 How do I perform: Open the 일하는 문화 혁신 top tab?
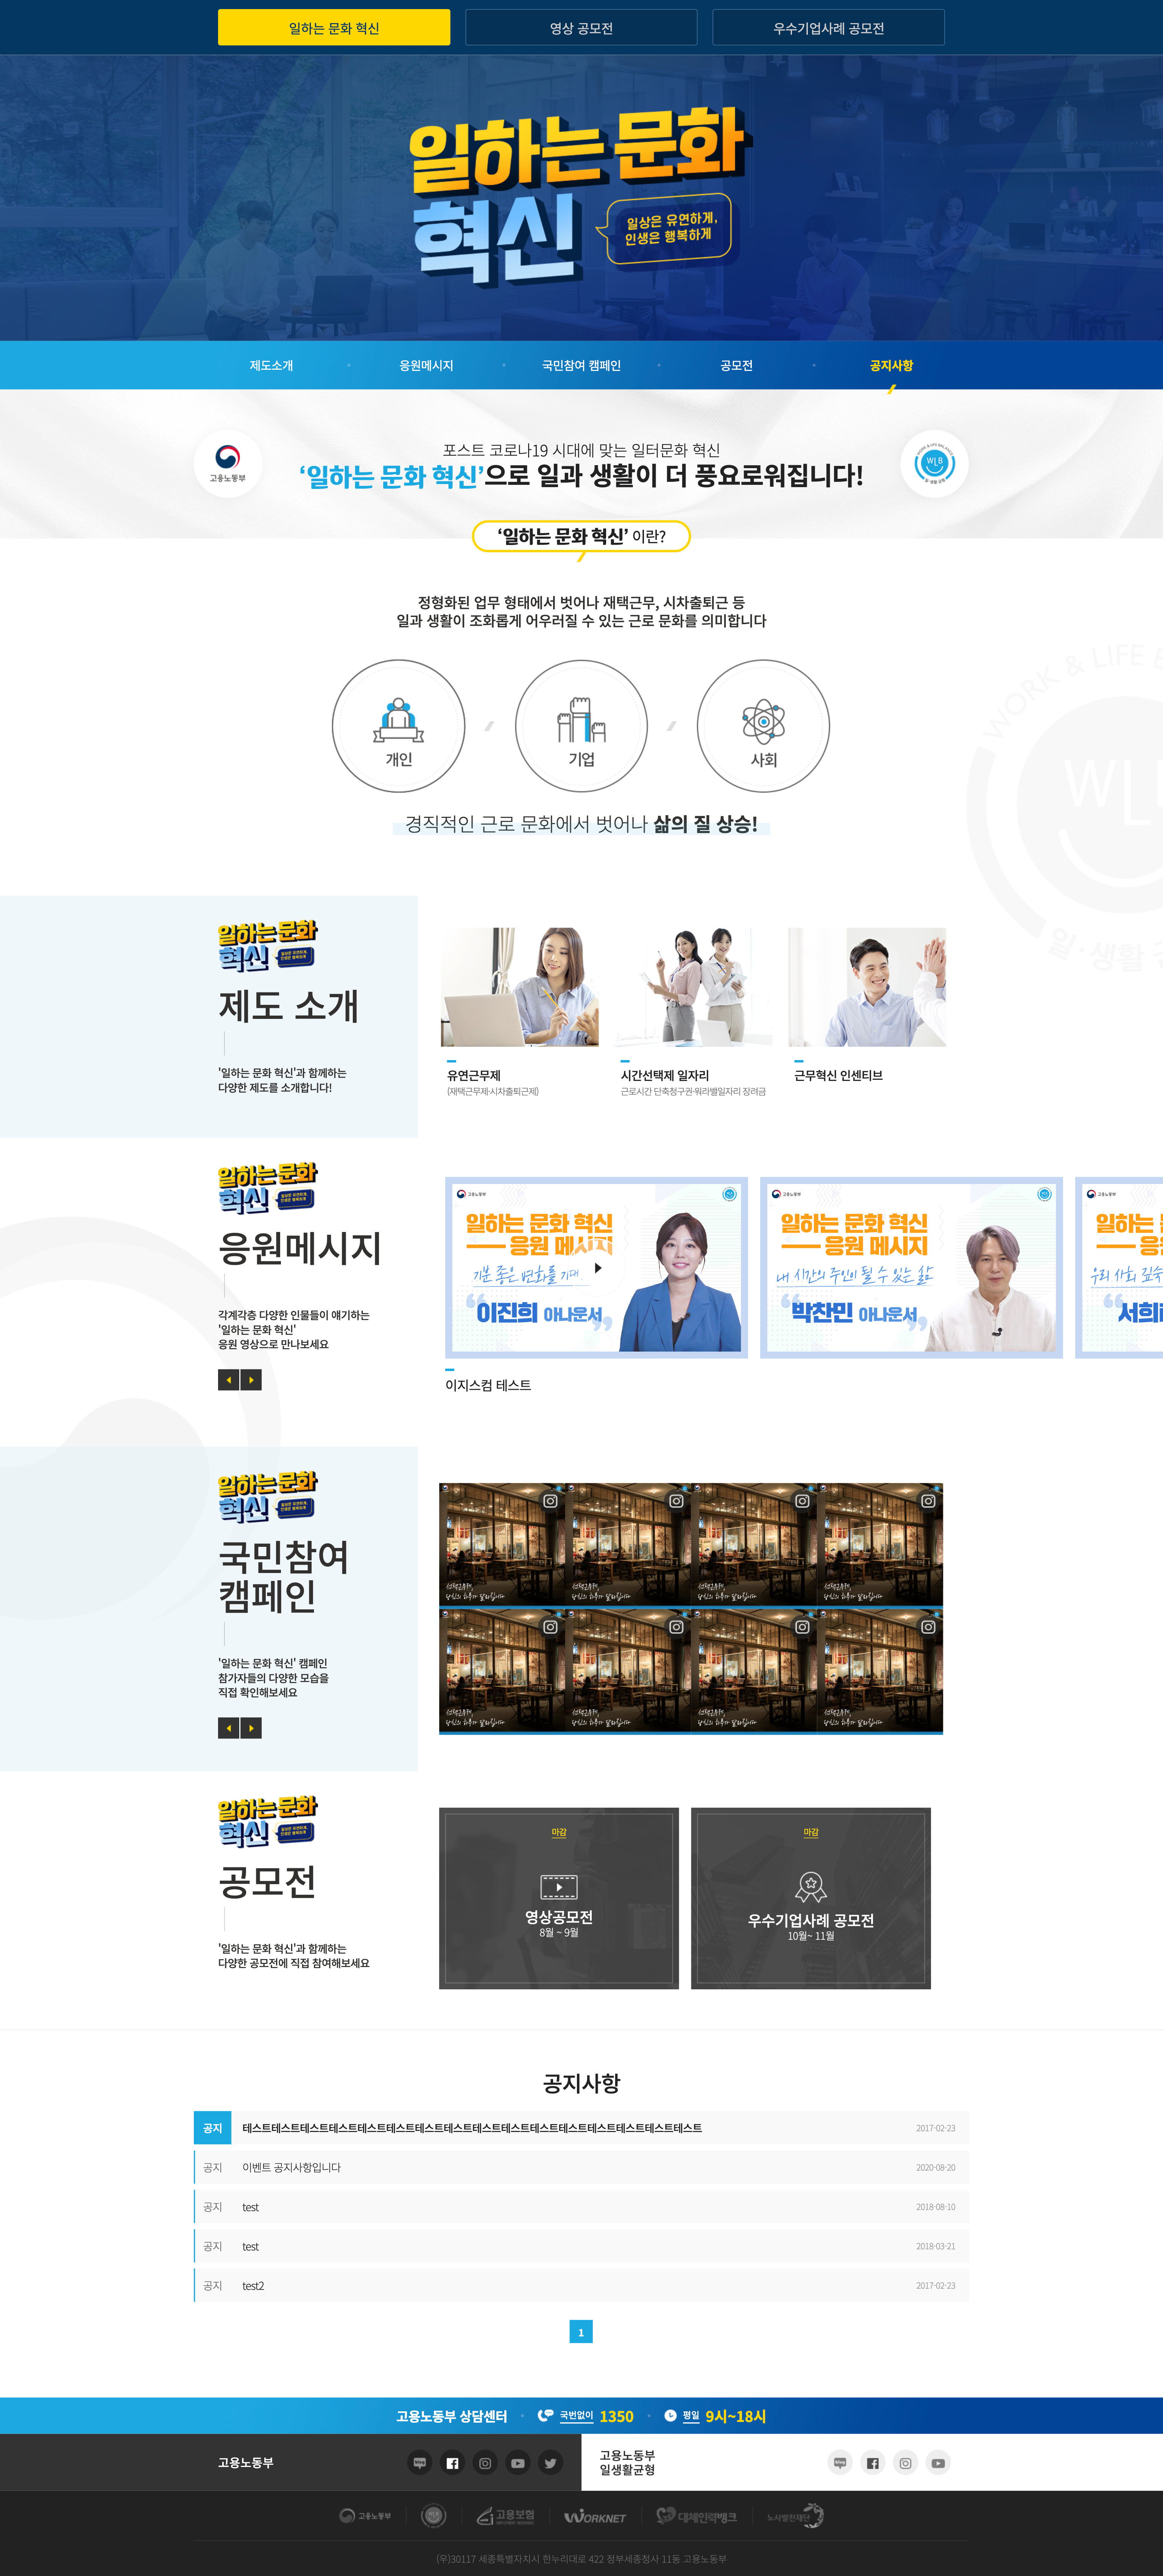(334, 28)
